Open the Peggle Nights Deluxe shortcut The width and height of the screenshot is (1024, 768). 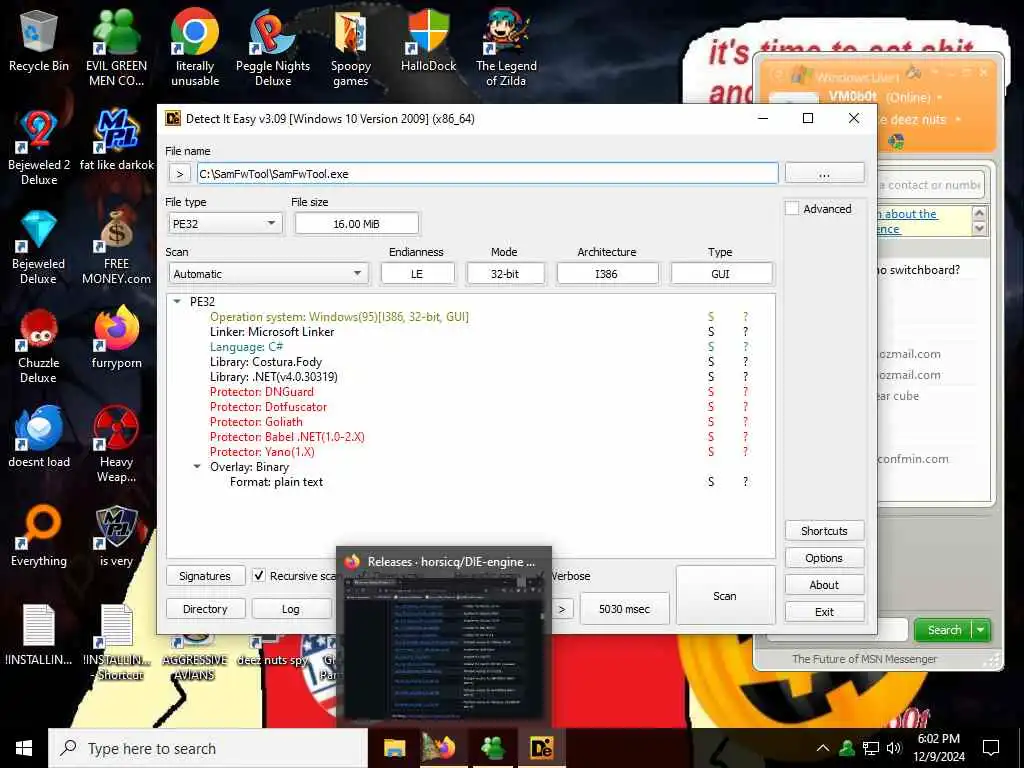pyautogui.click(x=273, y=47)
